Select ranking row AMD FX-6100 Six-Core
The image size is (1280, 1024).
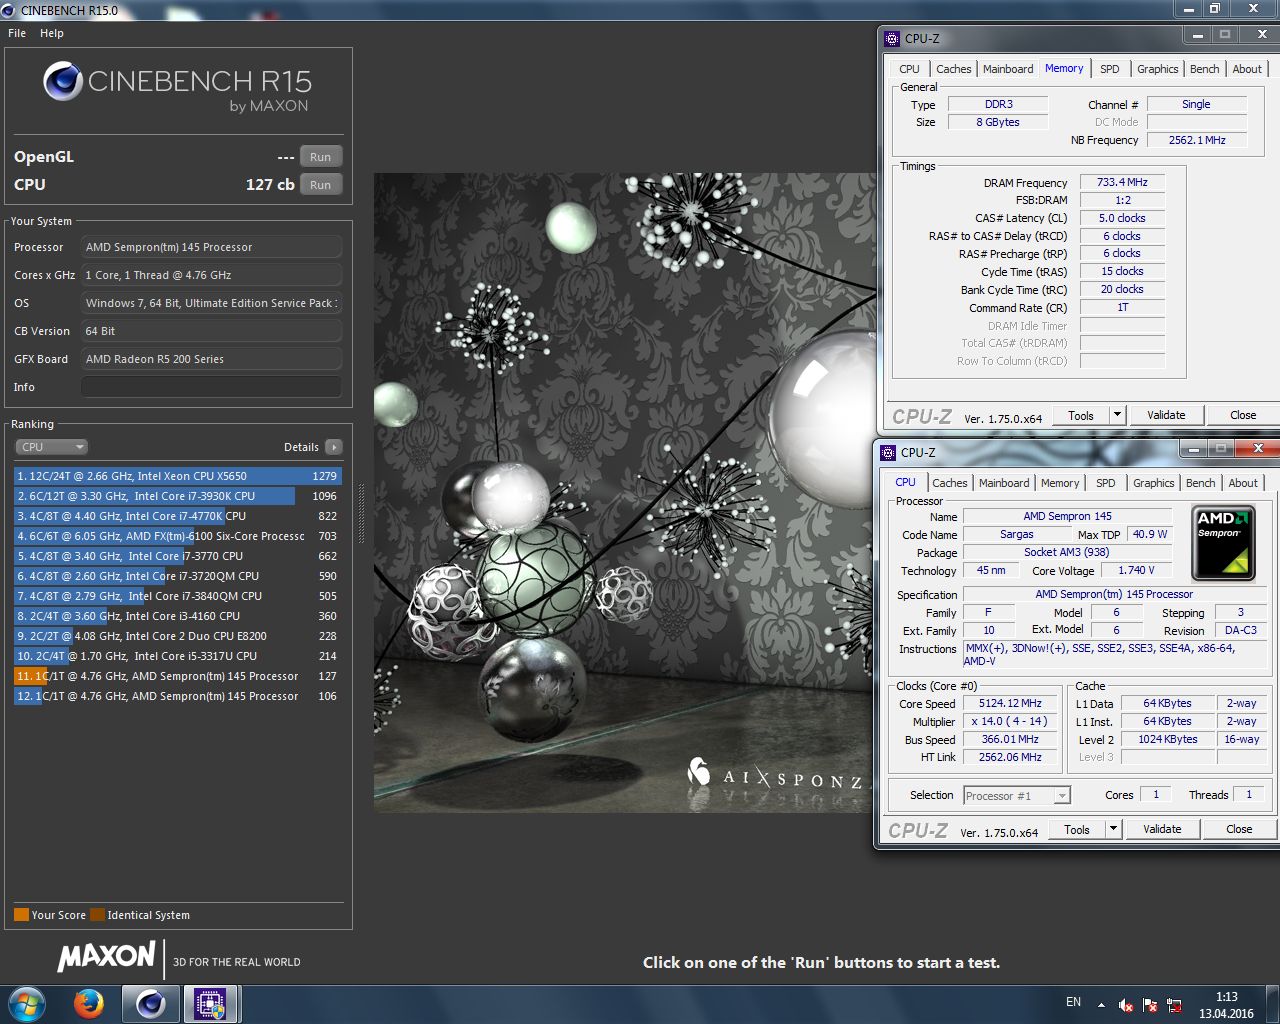point(178,536)
